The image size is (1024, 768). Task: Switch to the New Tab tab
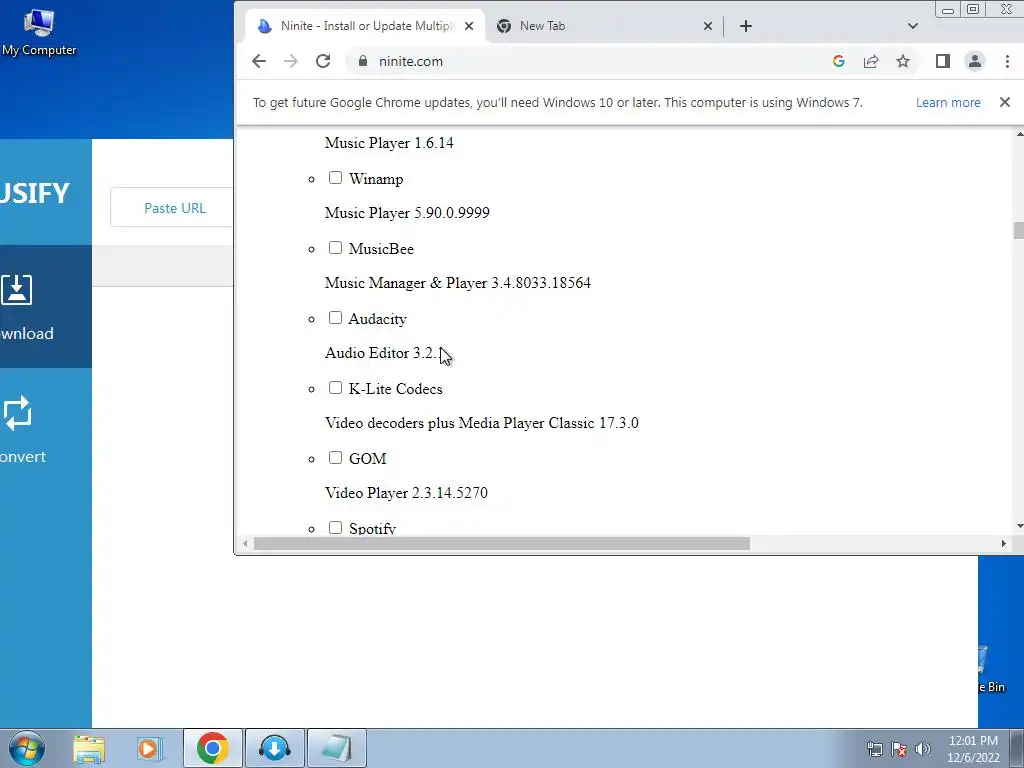coord(604,26)
